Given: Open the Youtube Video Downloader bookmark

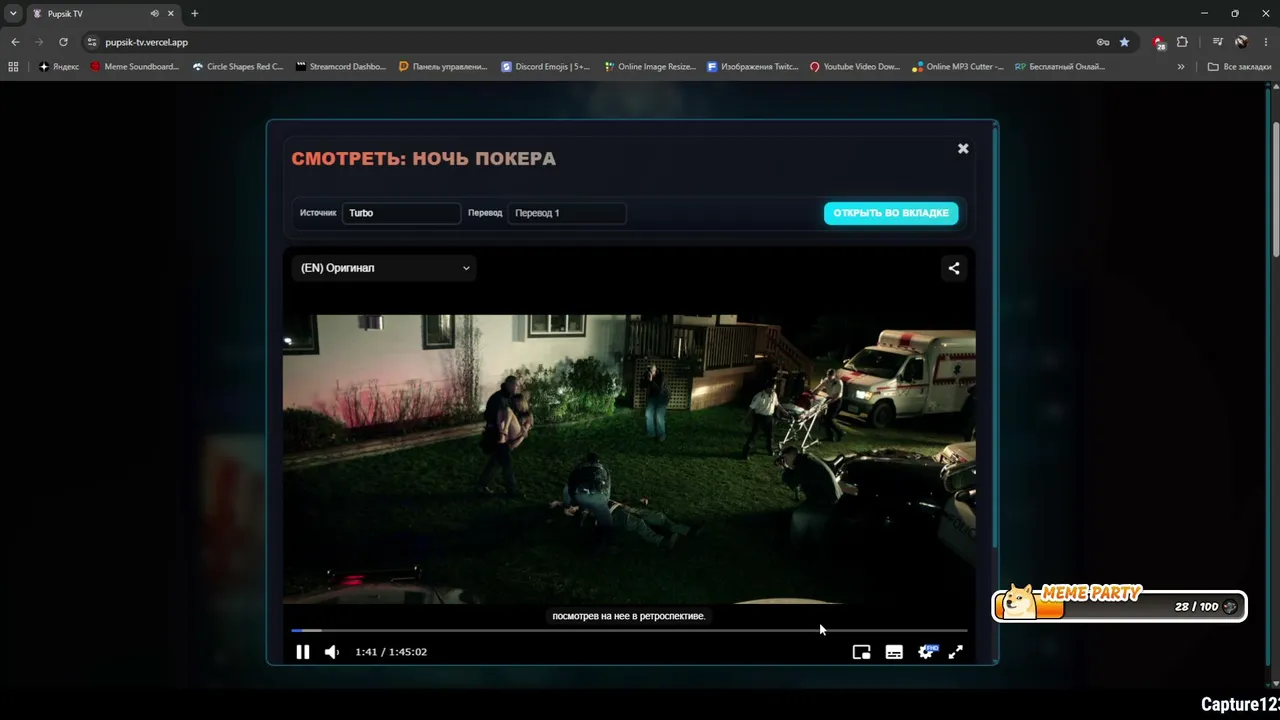Looking at the screenshot, I should click(855, 67).
